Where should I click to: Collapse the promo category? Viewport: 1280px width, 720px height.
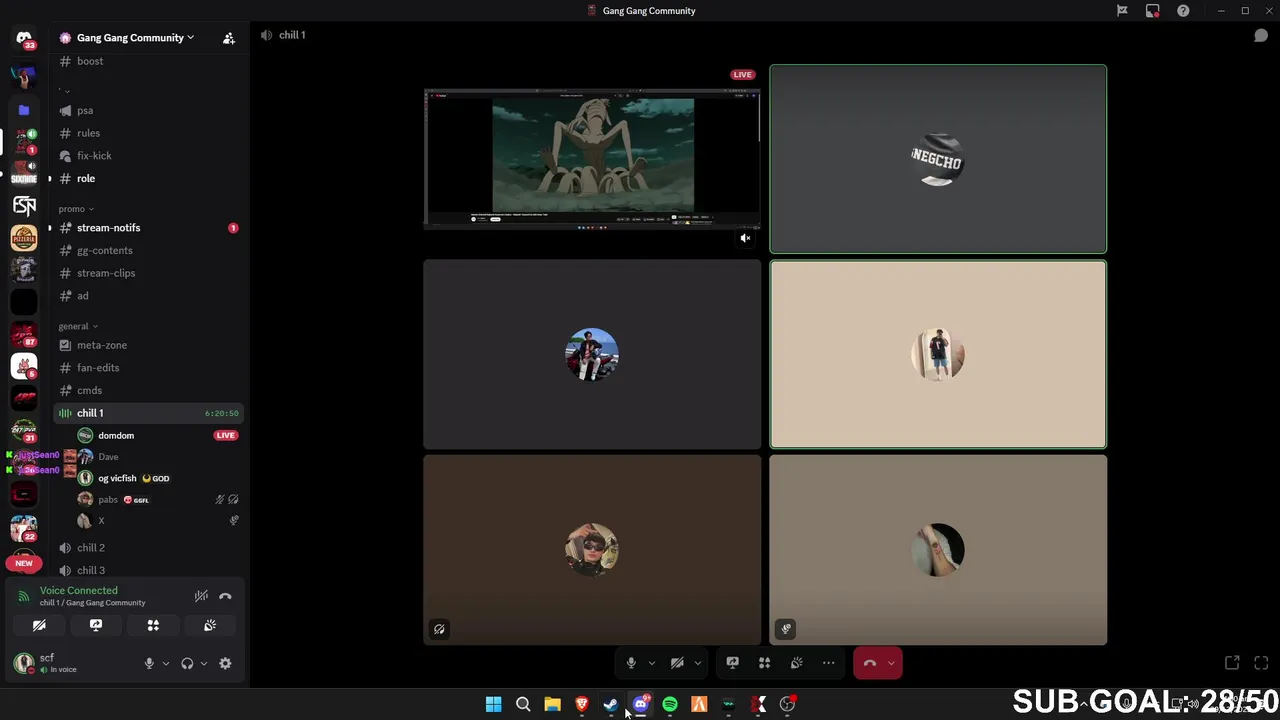[x=76, y=209]
